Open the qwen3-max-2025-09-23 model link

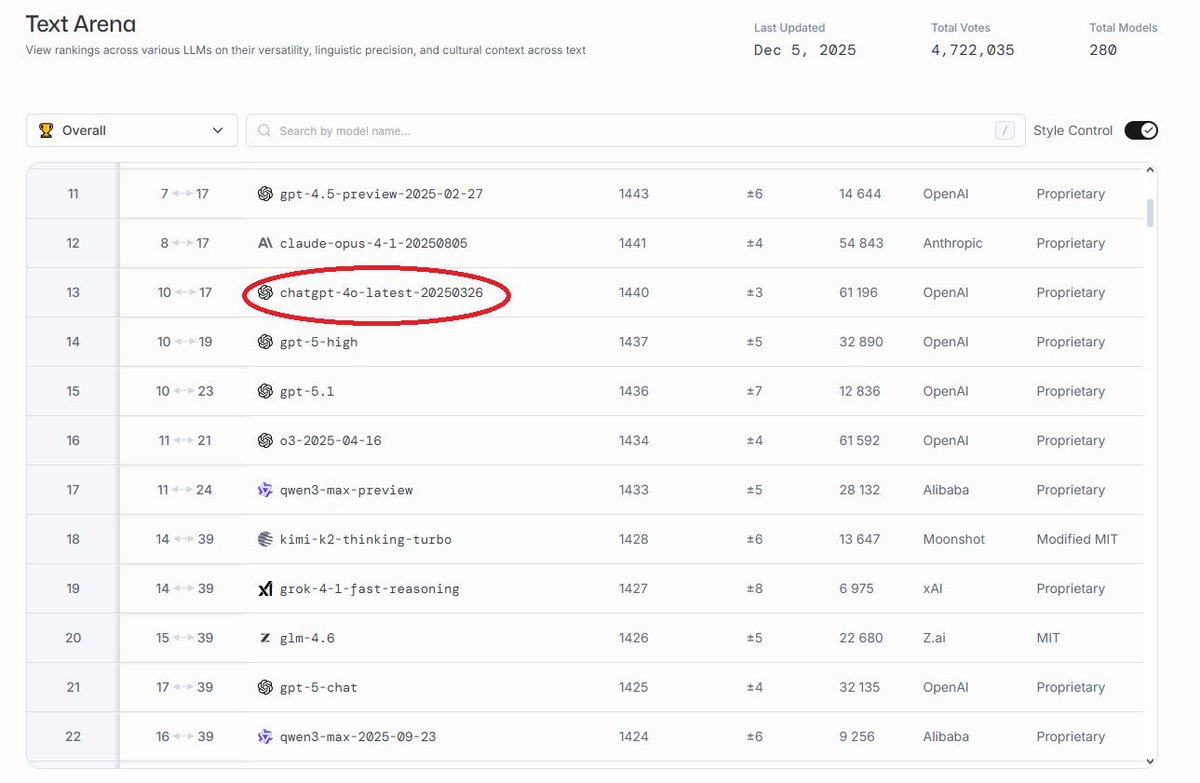(358, 737)
